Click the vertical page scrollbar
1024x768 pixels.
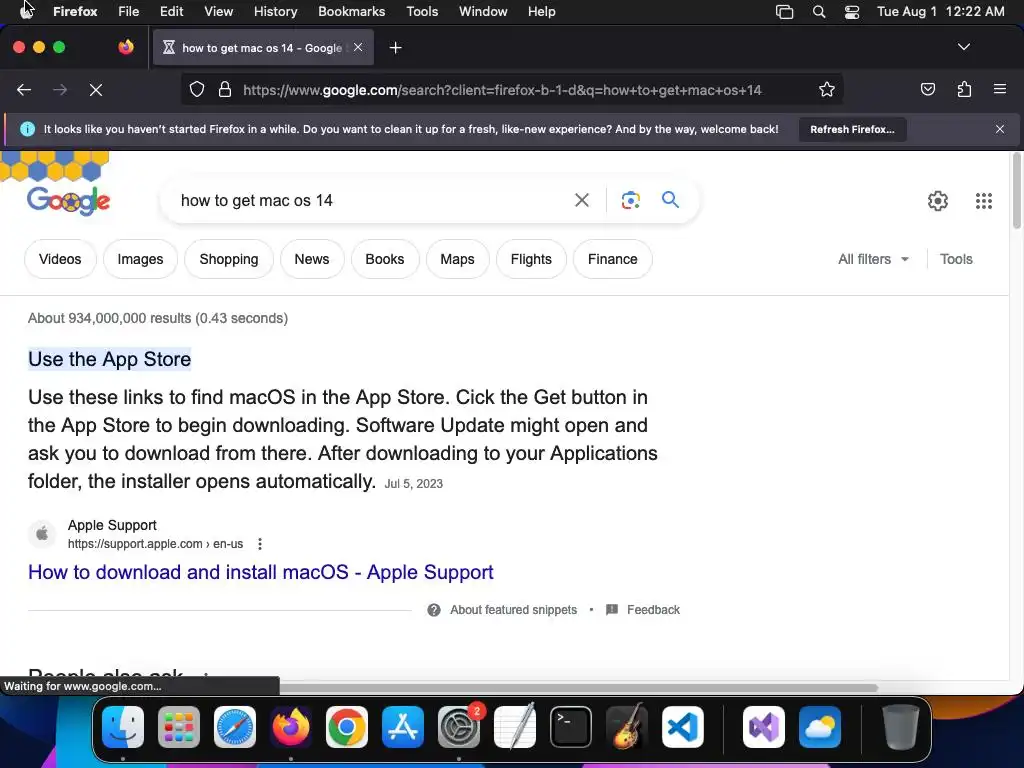tap(1016, 191)
